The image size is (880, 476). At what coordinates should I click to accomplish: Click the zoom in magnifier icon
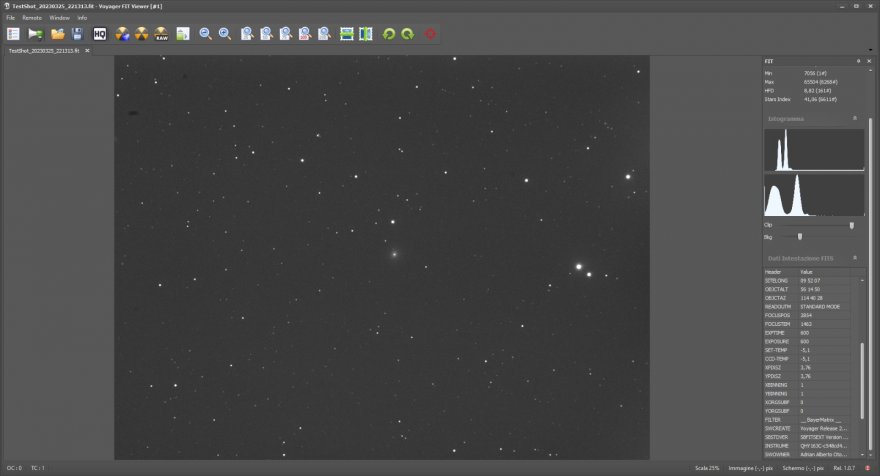point(225,34)
